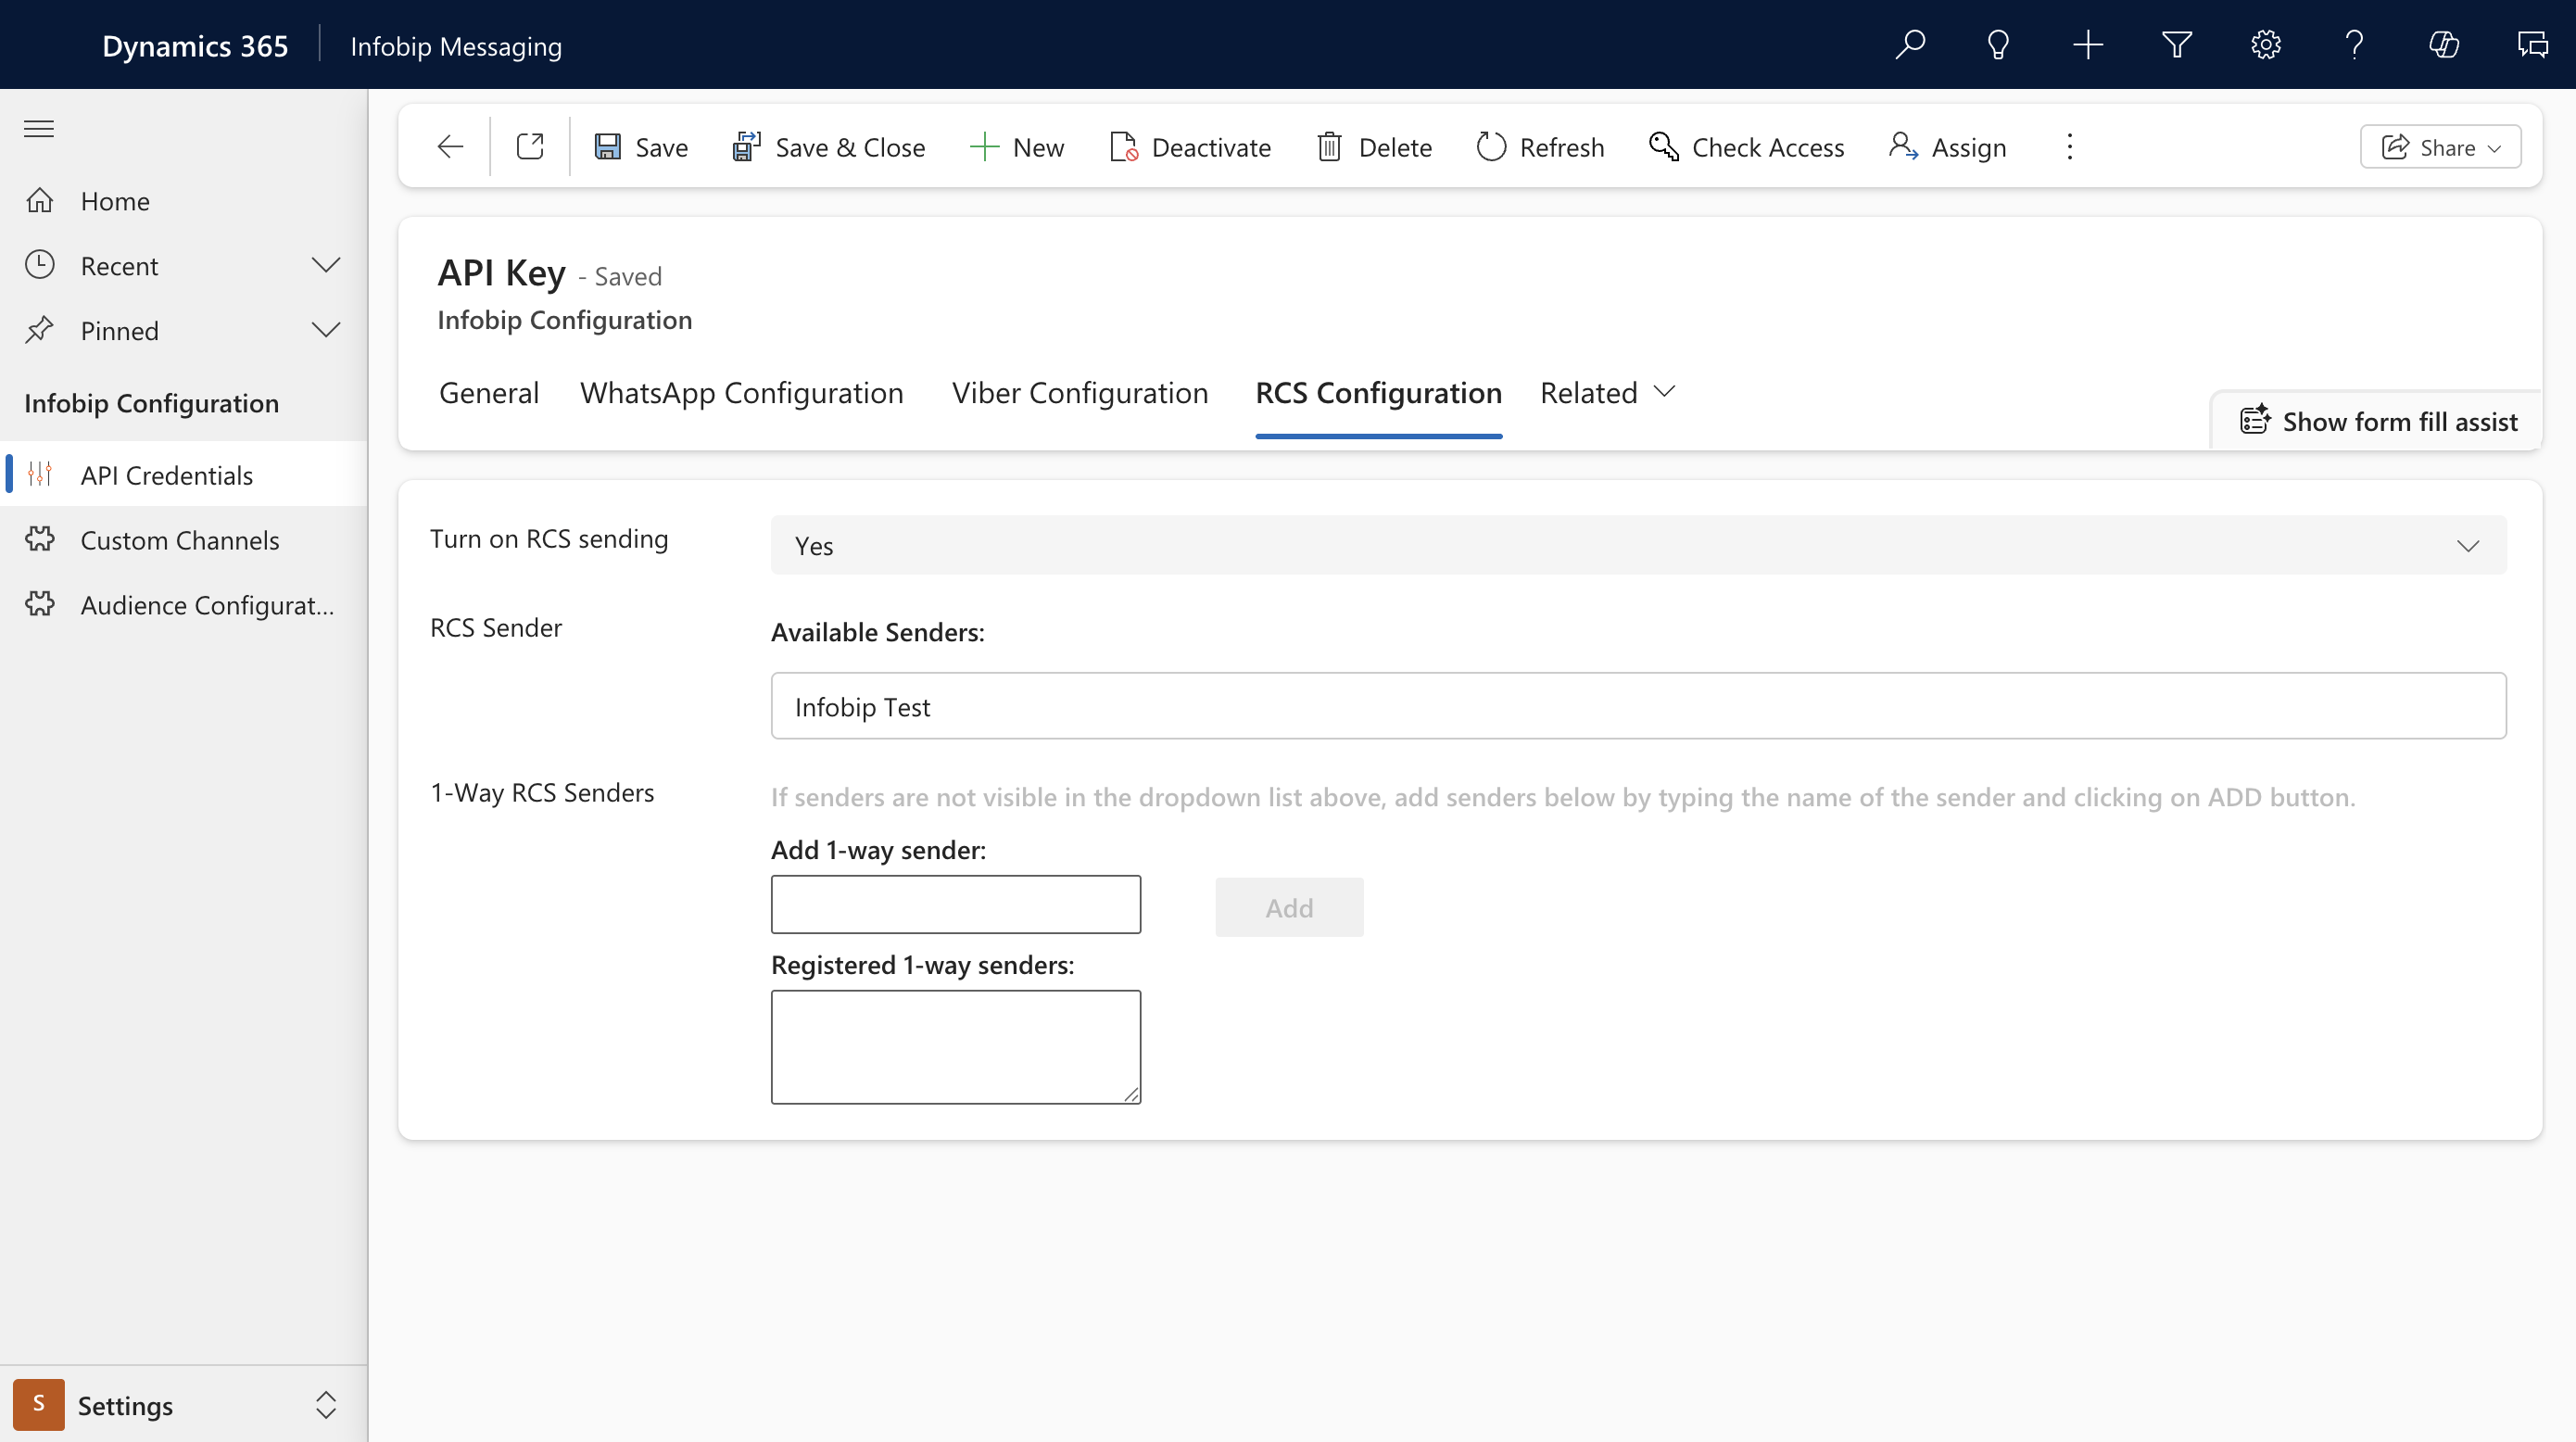Open more commands overflow menu
Screen dimensions: 2576x1442
pos(2070,147)
